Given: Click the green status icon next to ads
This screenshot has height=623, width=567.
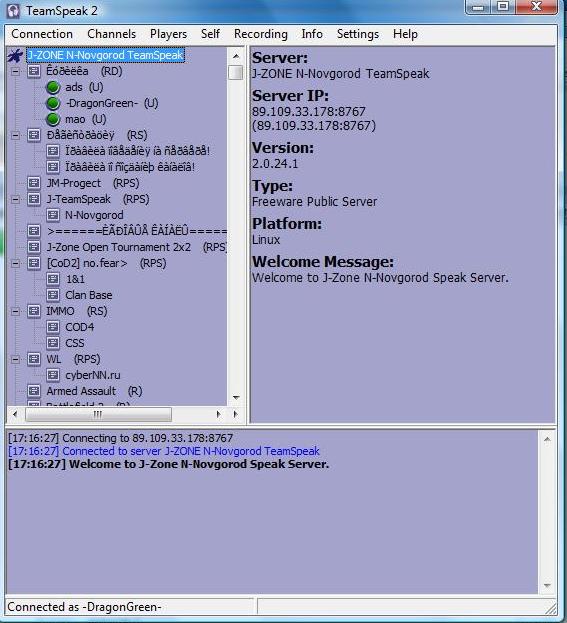Looking at the screenshot, I should coord(53,87).
